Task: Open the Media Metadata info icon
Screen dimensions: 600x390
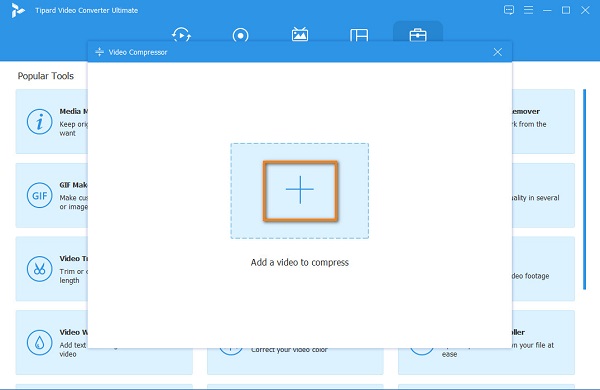Action: 39,122
